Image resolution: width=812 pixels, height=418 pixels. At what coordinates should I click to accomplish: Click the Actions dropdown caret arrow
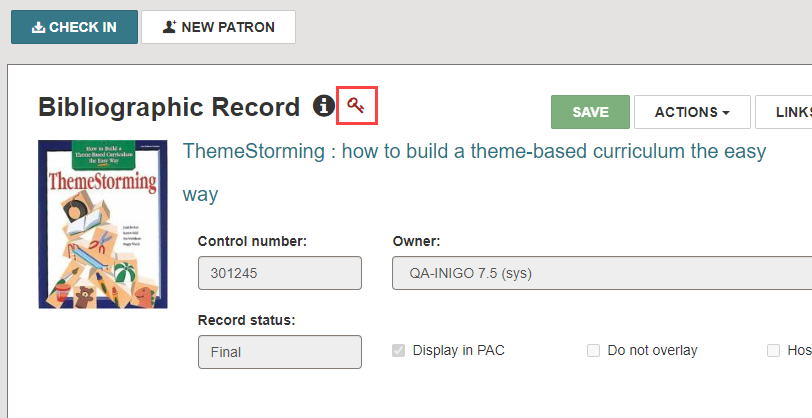point(726,113)
